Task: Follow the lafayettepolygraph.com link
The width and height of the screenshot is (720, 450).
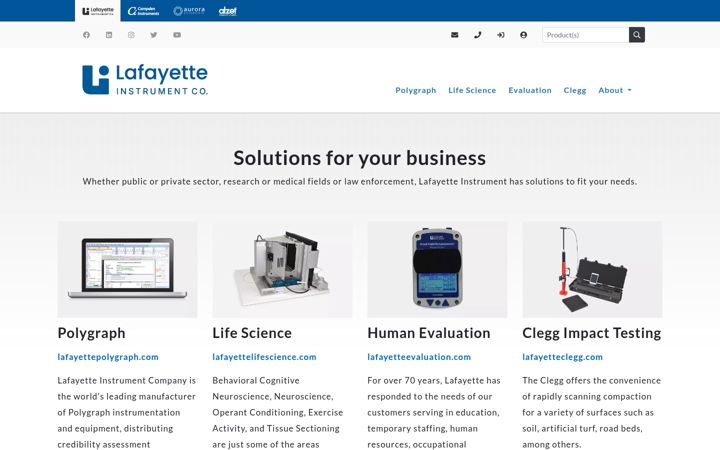Action: [108, 357]
